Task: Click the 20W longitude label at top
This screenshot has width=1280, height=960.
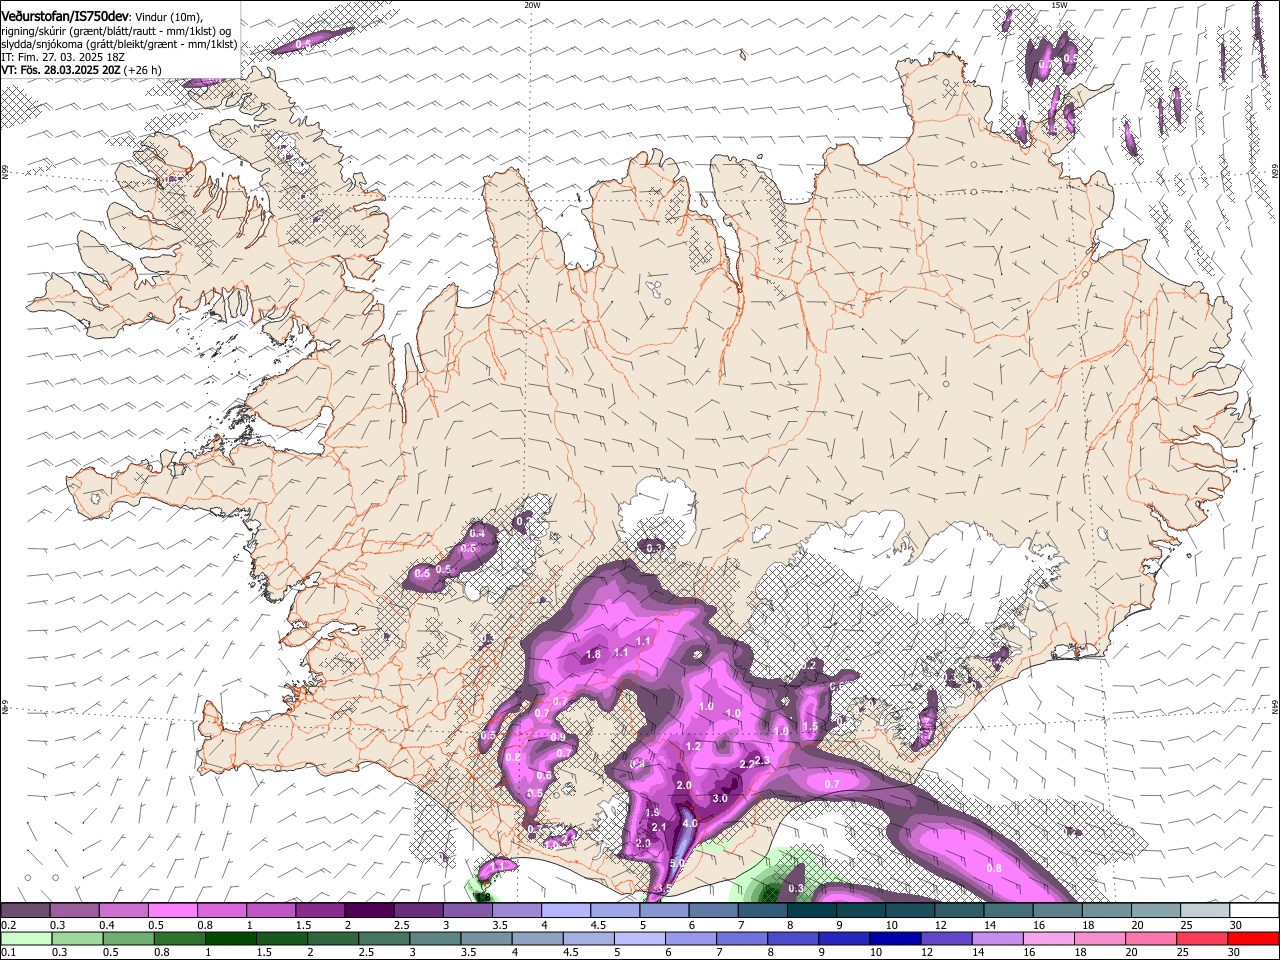Action: pyautogui.click(x=532, y=5)
